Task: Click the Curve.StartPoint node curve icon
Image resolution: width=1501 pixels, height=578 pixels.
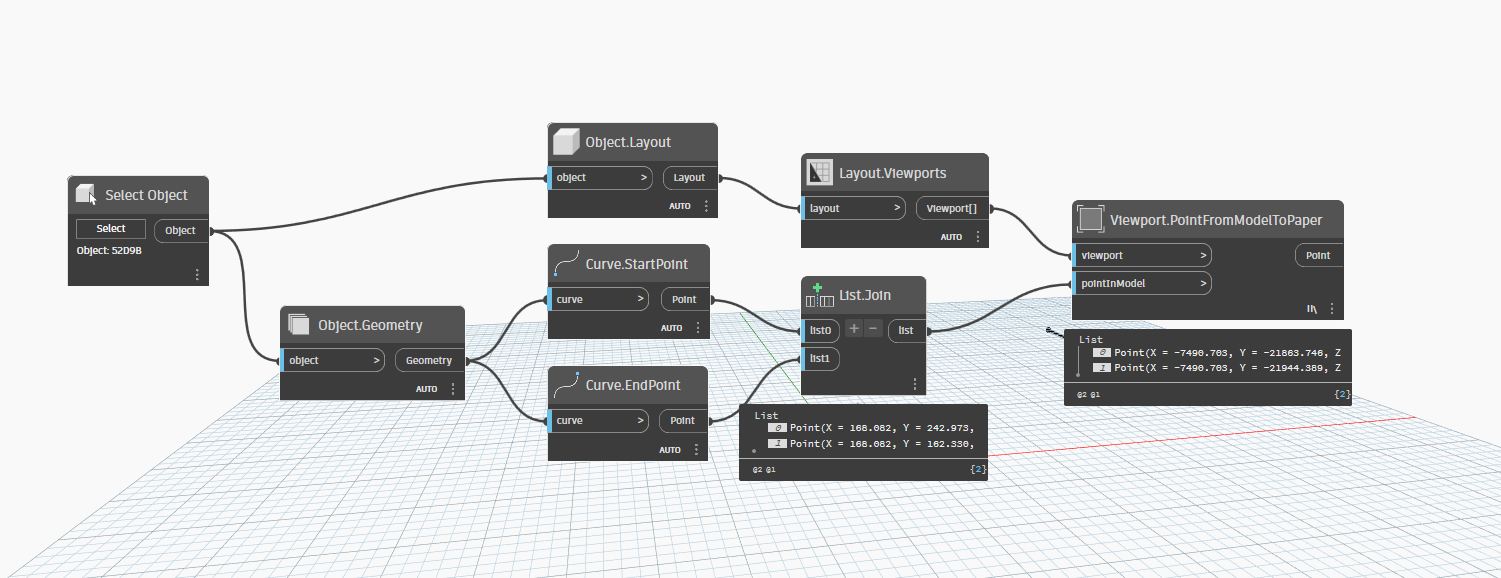Action: click(567, 264)
